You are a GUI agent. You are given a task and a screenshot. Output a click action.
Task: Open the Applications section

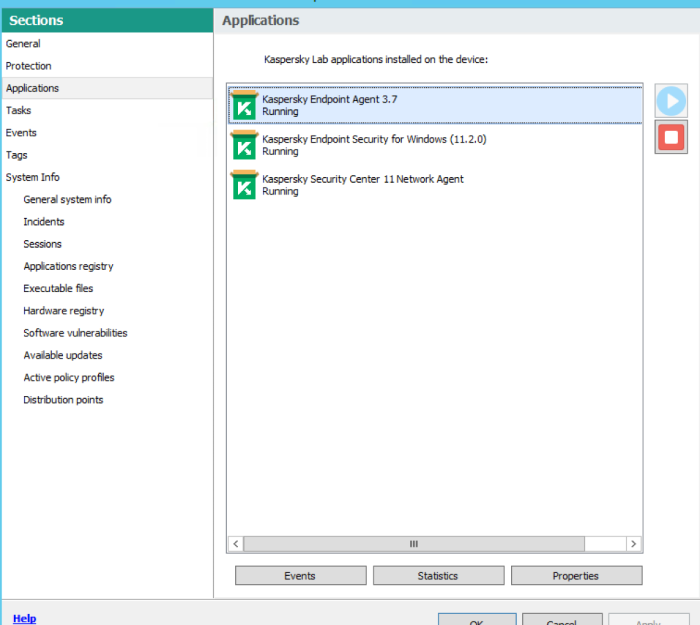point(107,88)
